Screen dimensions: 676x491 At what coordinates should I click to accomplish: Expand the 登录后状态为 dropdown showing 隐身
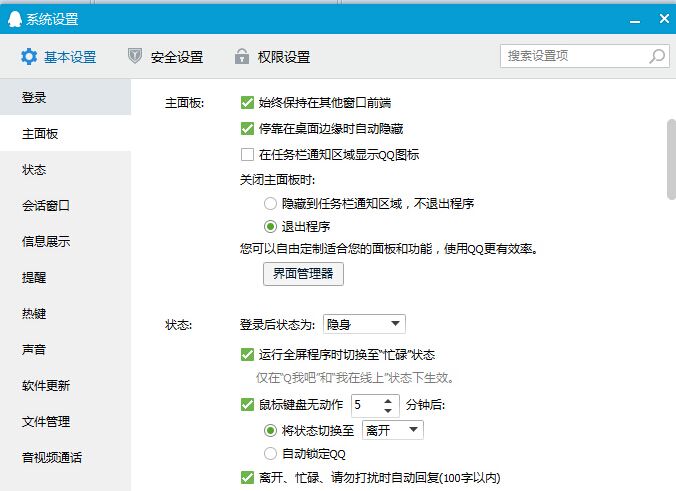click(x=364, y=324)
